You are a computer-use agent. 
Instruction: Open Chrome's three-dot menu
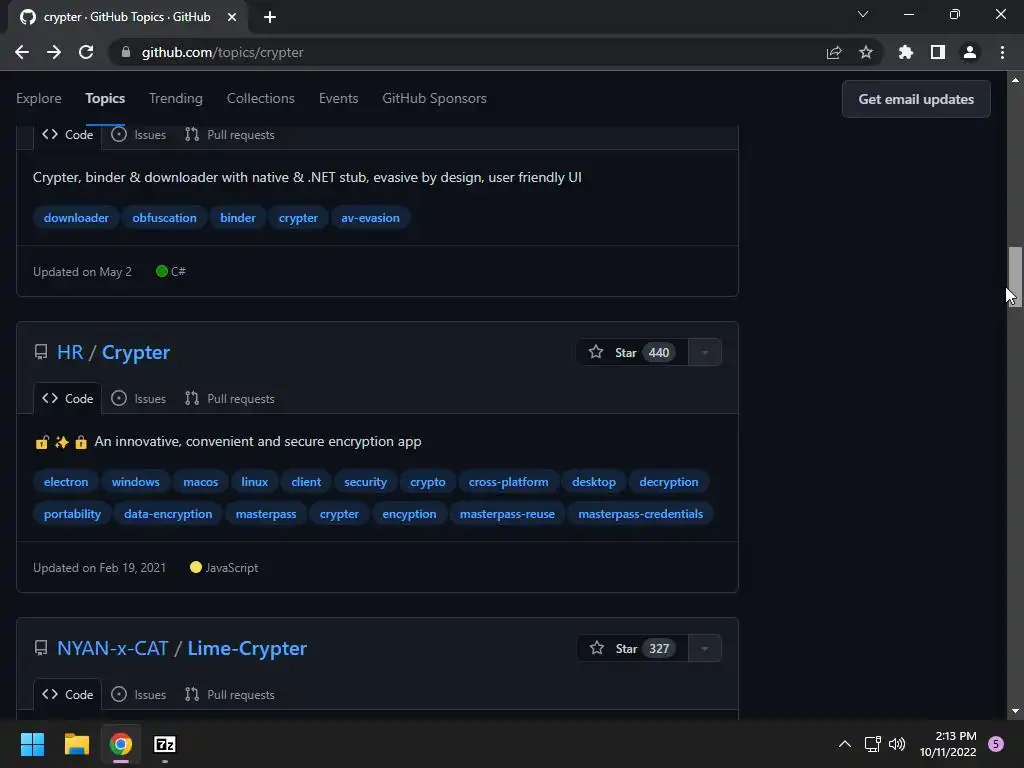(x=1002, y=52)
